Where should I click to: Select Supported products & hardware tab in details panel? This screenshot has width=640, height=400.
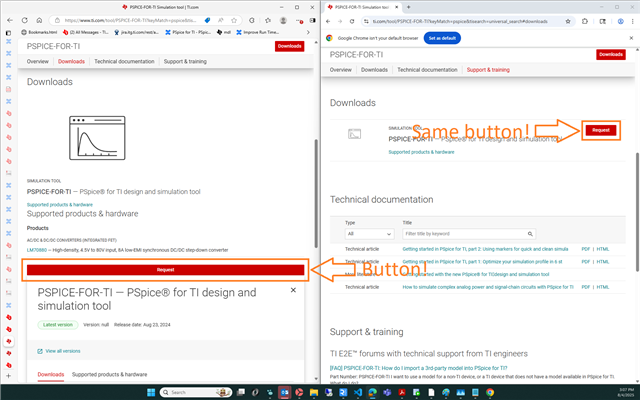tap(109, 374)
